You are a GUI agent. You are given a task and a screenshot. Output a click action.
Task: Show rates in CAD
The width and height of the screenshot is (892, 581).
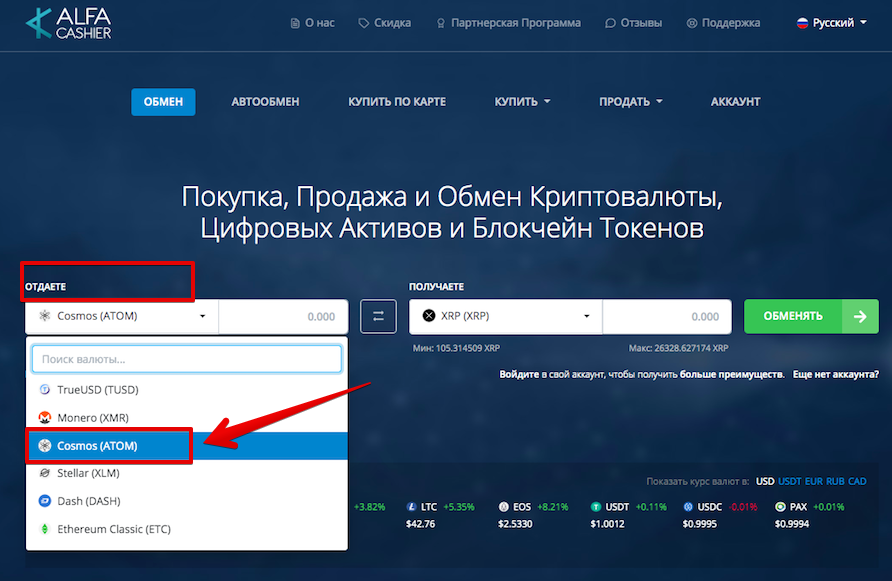point(857,481)
